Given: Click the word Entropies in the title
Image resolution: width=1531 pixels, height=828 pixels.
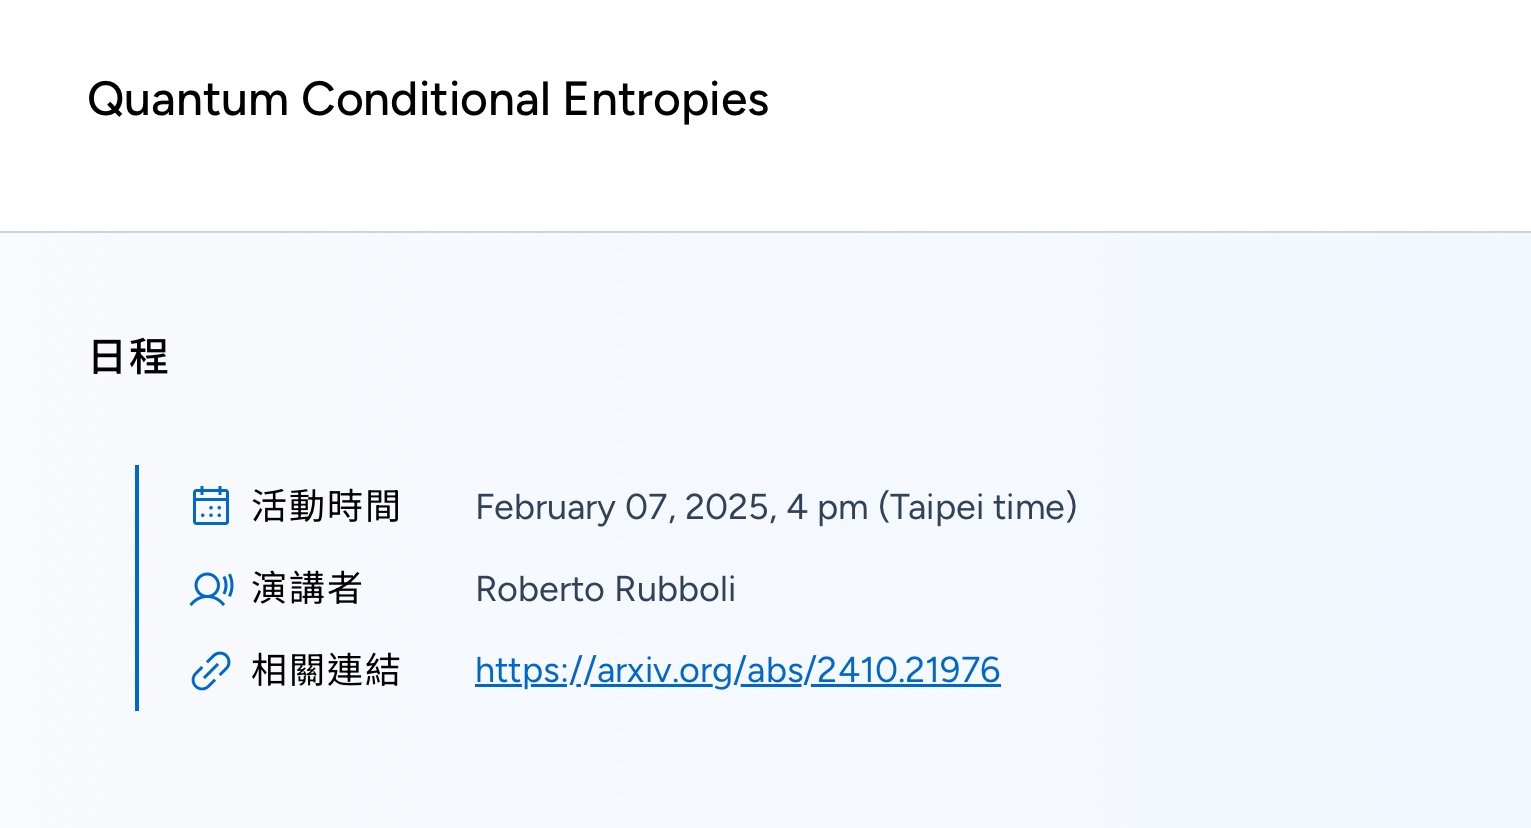Looking at the screenshot, I should tap(666, 101).
